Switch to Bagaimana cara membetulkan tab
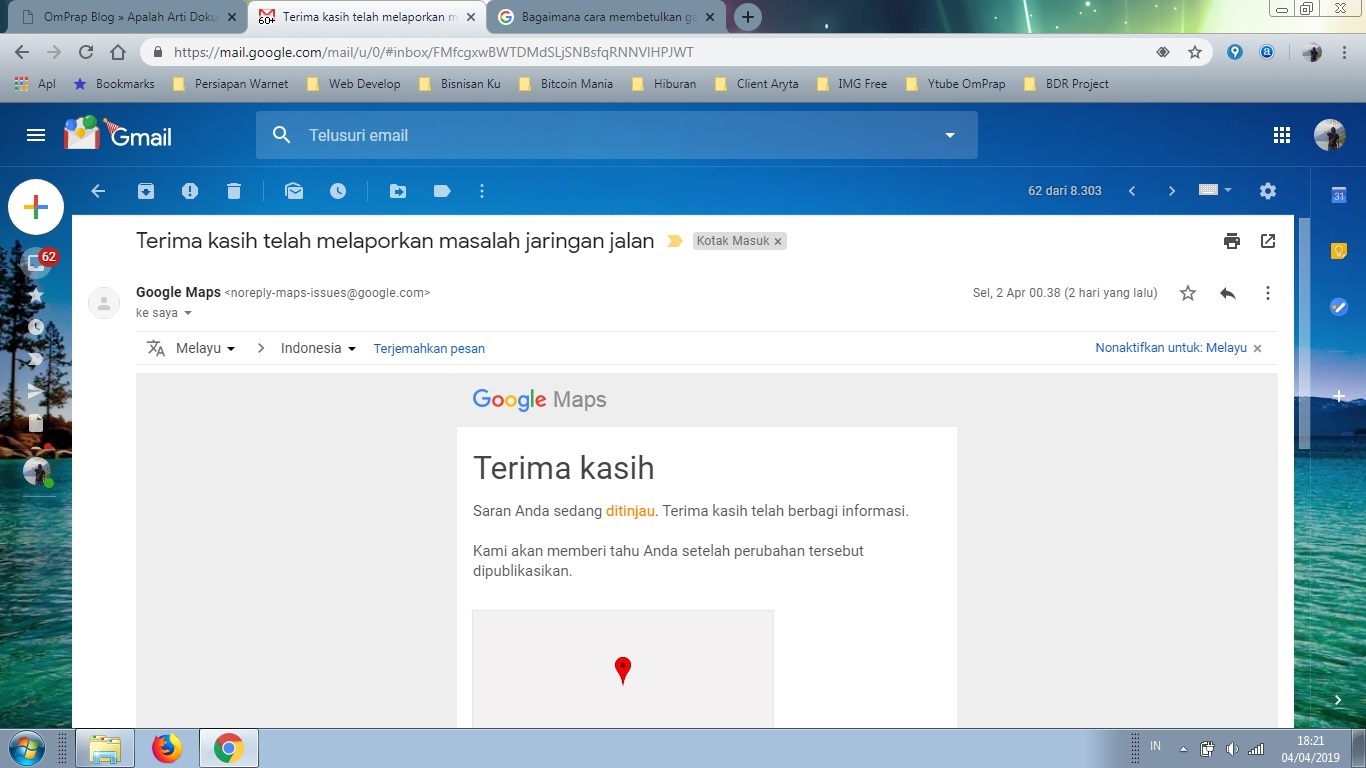 coord(605,17)
